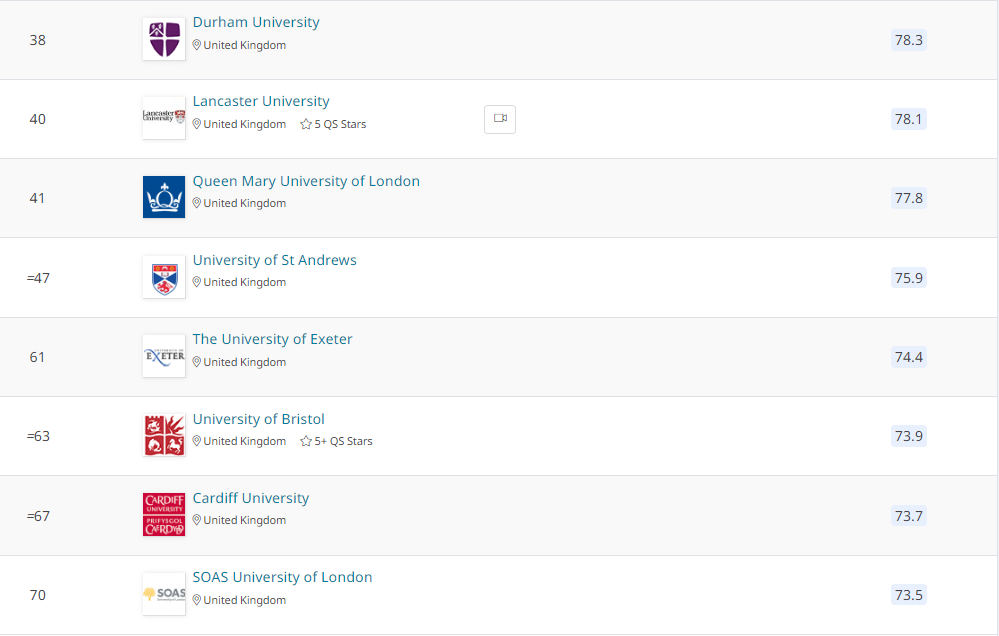Open the University of Bristol link

pos(258,419)
